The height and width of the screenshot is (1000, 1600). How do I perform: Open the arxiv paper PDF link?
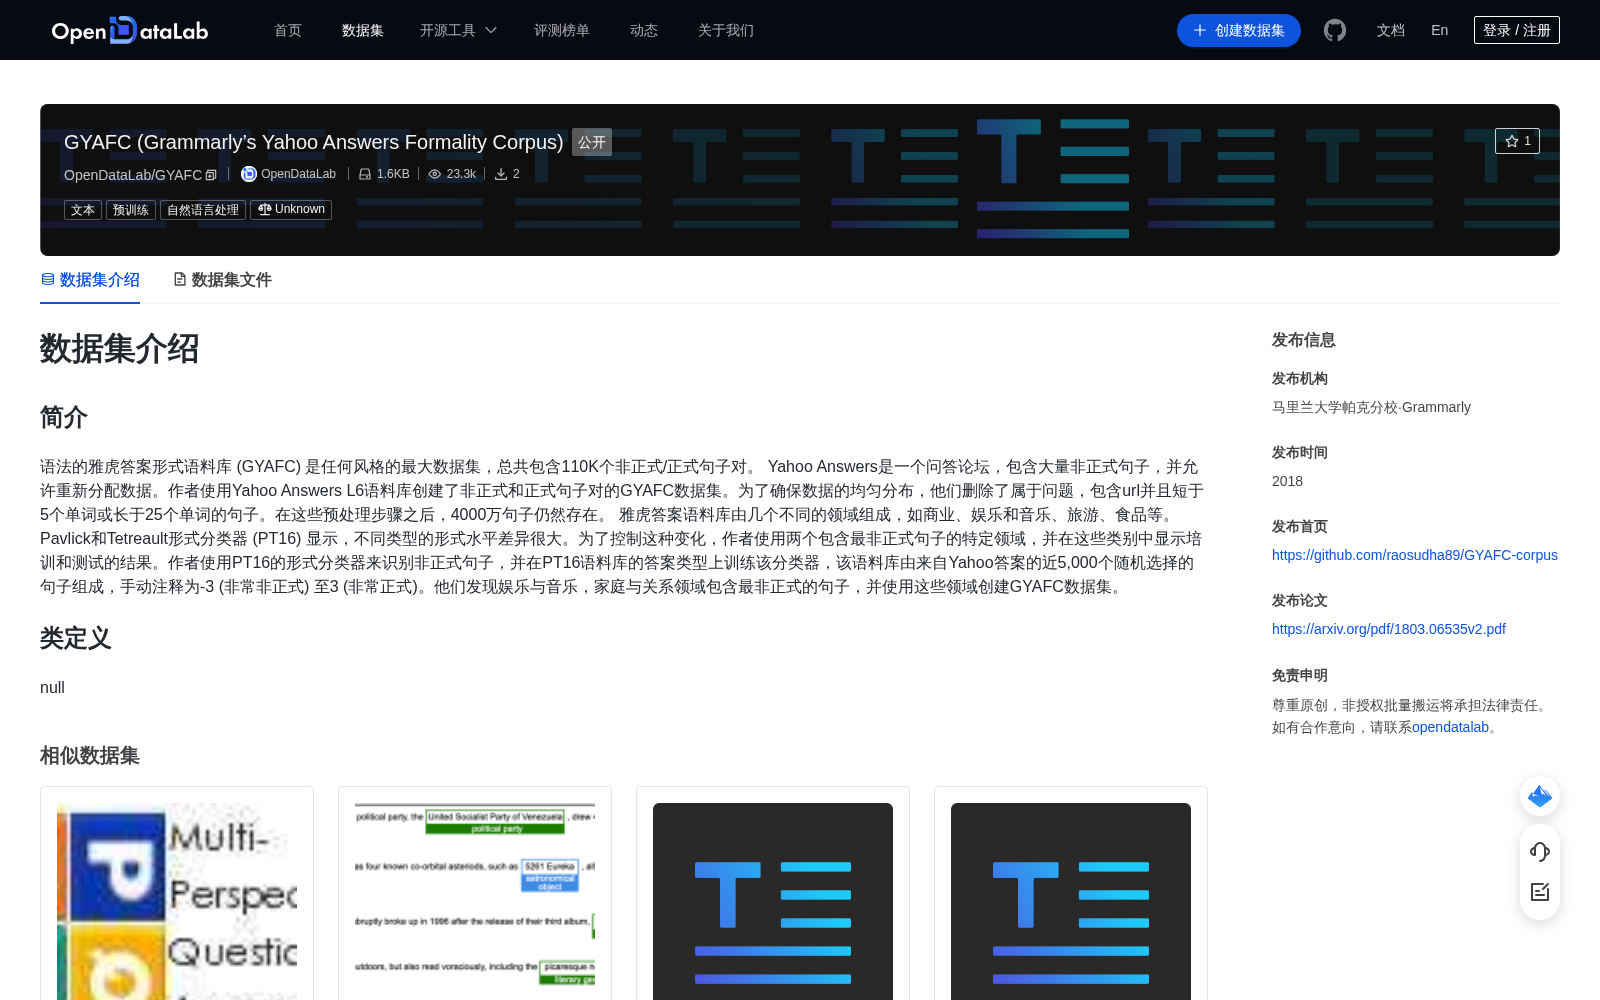1389,629
